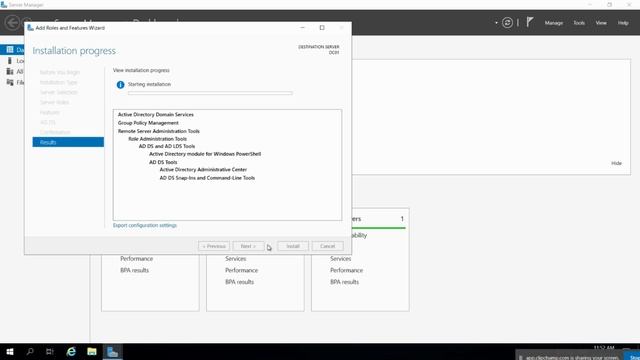Open the dropdown arrow left of refresh icon
The image size is (640, 360).
[x=496, y=23]
